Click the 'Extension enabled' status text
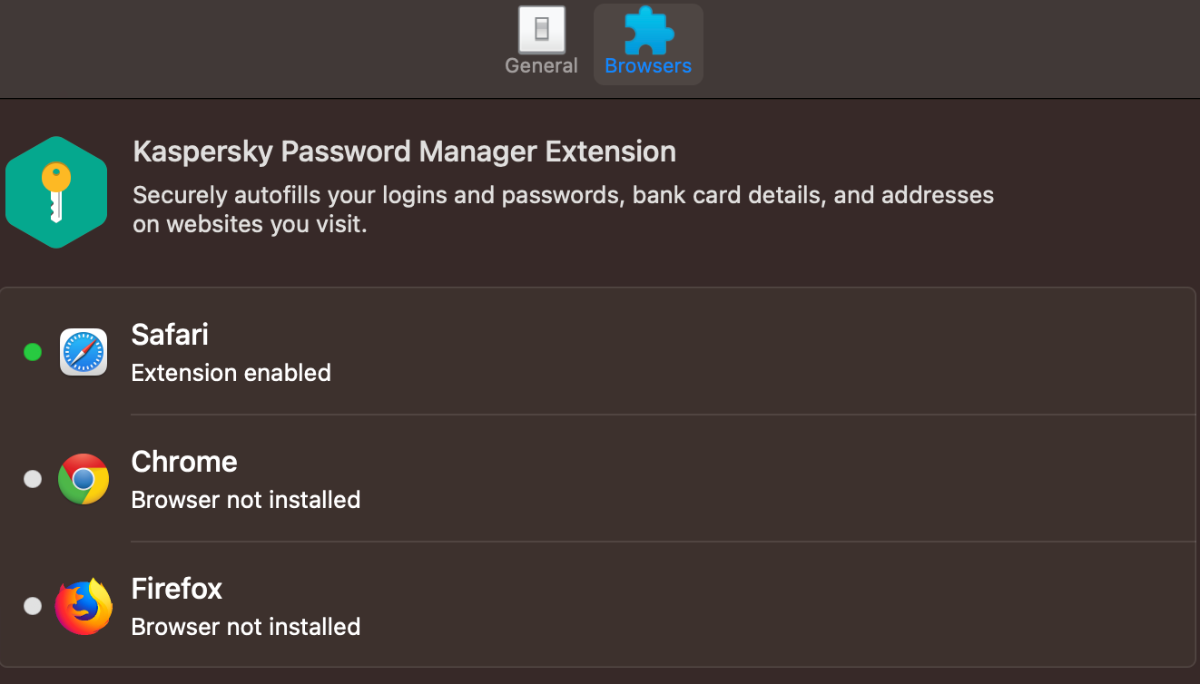1200x684 pixels. coord(231,373)
